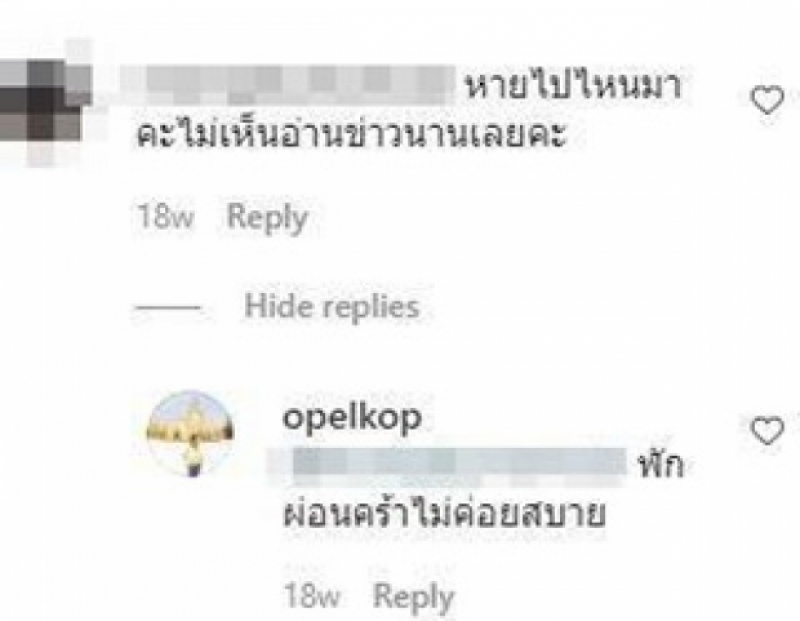The height and width of the screenshot is (621, 800).
Task: Click the 18w timestamp under opelkop's reply
Action: [311, 595]
